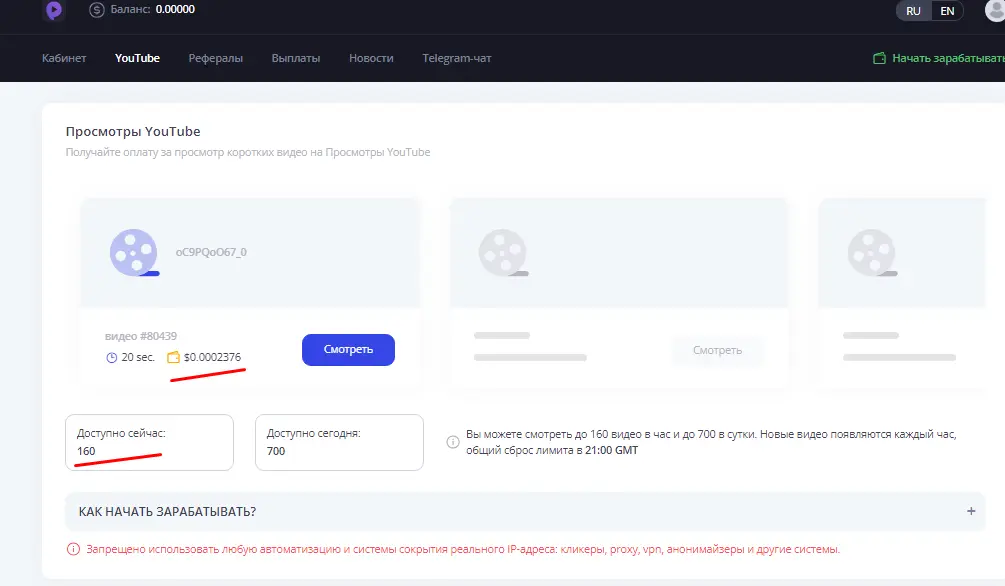Click the video ID oC9PQoO67_0 text
This screenshot has height=586, width=1005.
pos(211,253)
